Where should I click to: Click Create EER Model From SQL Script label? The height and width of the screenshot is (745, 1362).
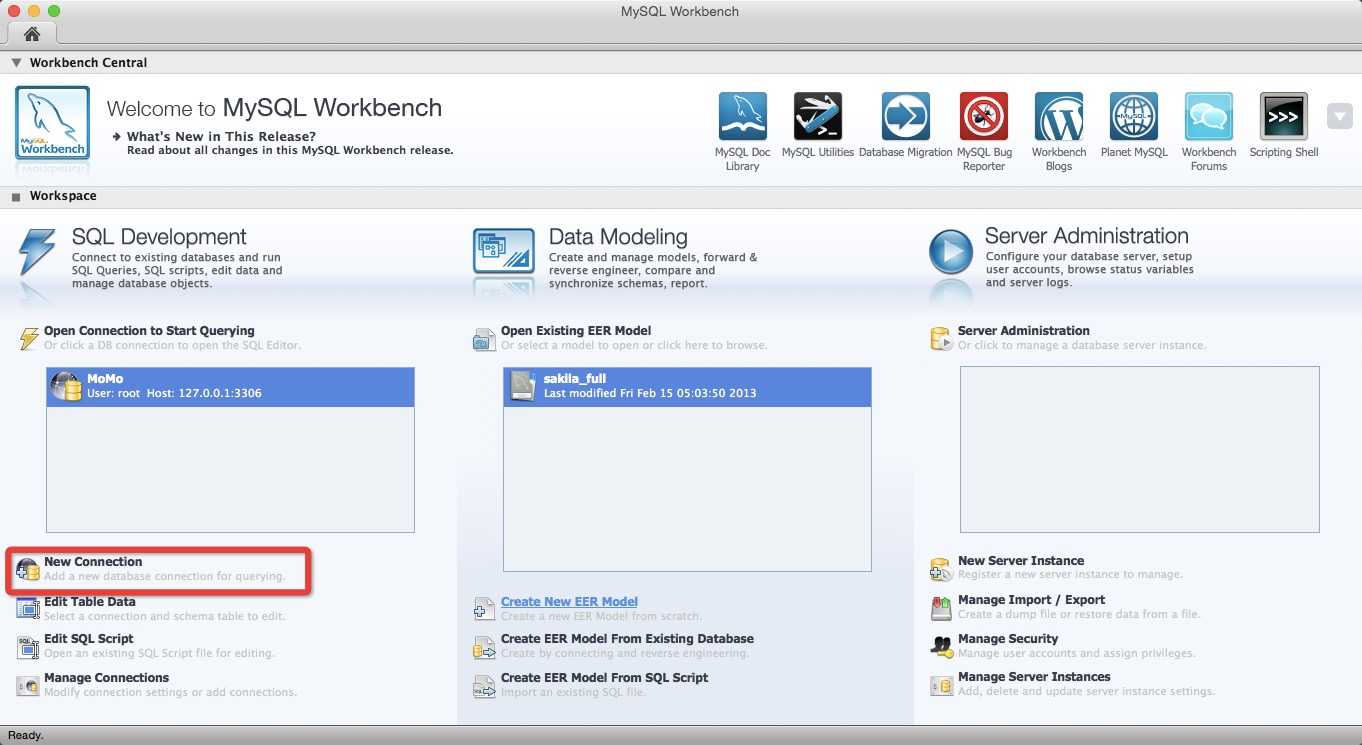click(604, 678)
